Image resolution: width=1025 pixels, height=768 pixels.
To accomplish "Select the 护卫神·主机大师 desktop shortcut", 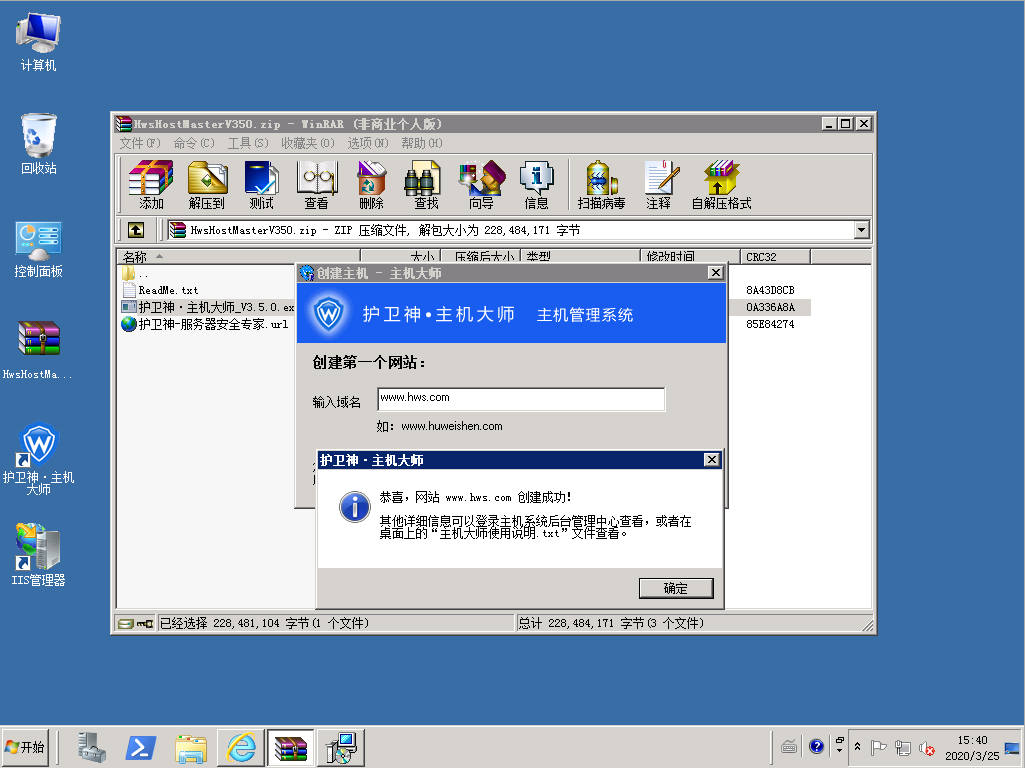I will (x=39, y=458).
